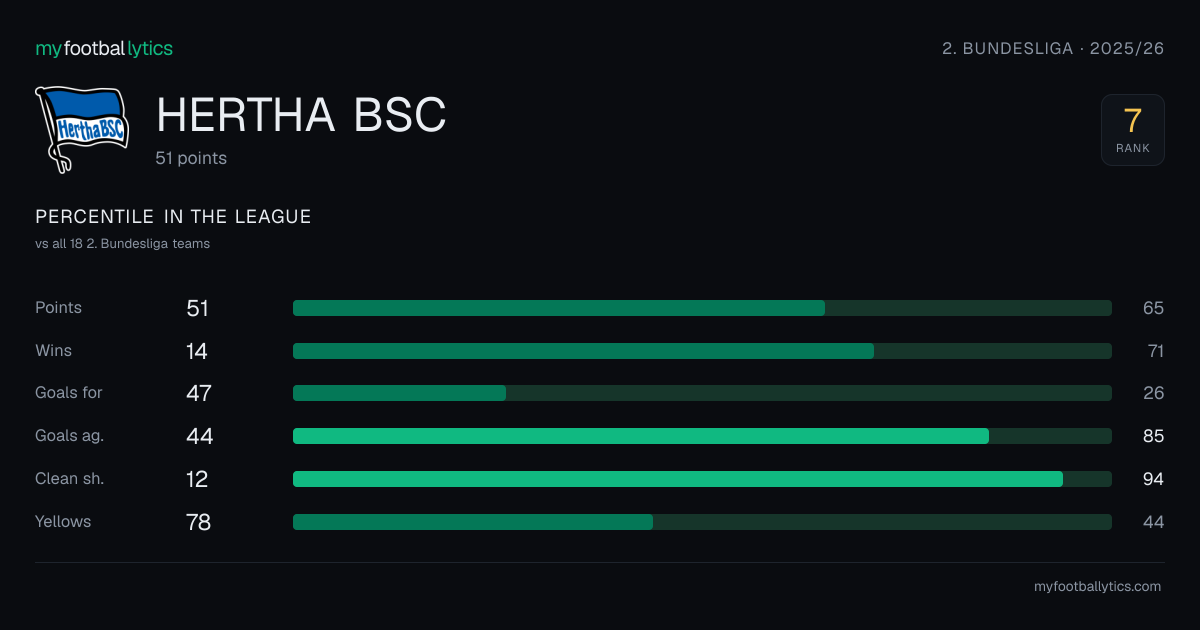The width and height of the screenshot is (1200, 630).
Task: Click the Clean sh. row label
Action: [70, 479]
